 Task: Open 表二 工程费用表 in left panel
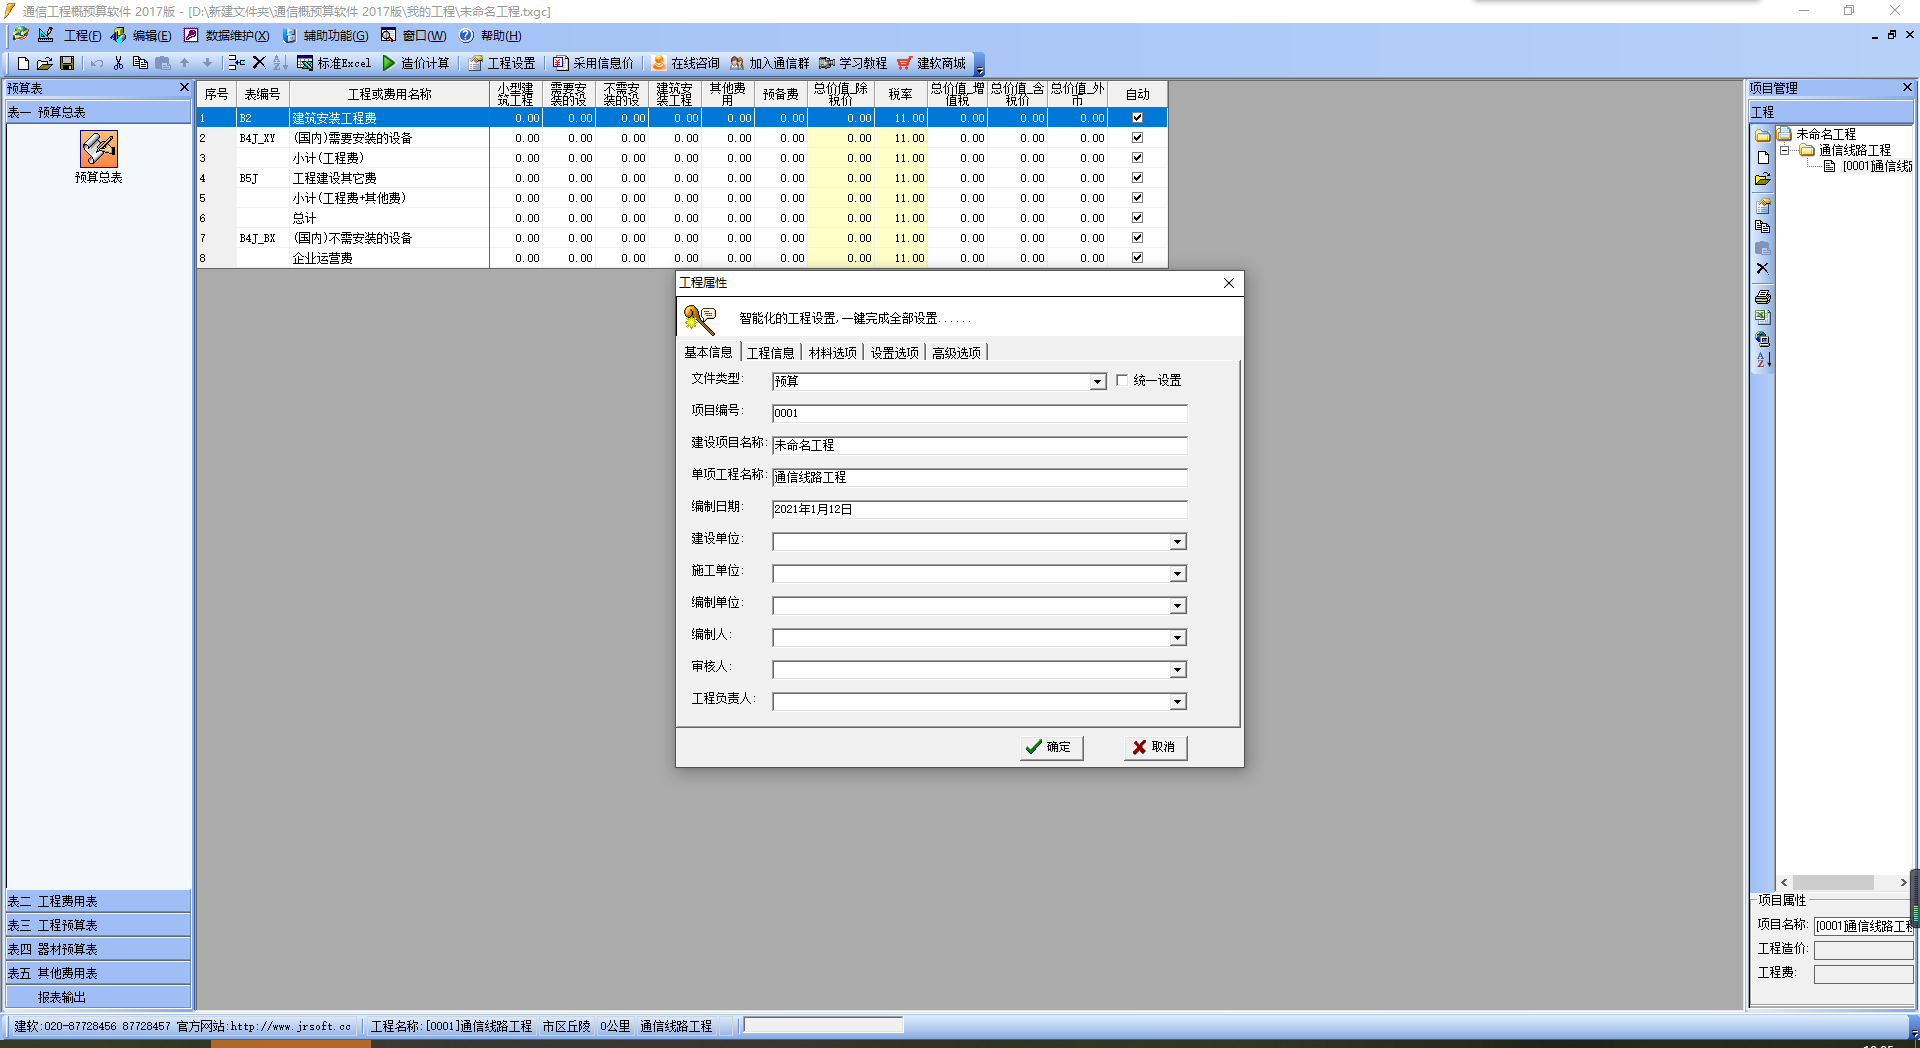98,901
